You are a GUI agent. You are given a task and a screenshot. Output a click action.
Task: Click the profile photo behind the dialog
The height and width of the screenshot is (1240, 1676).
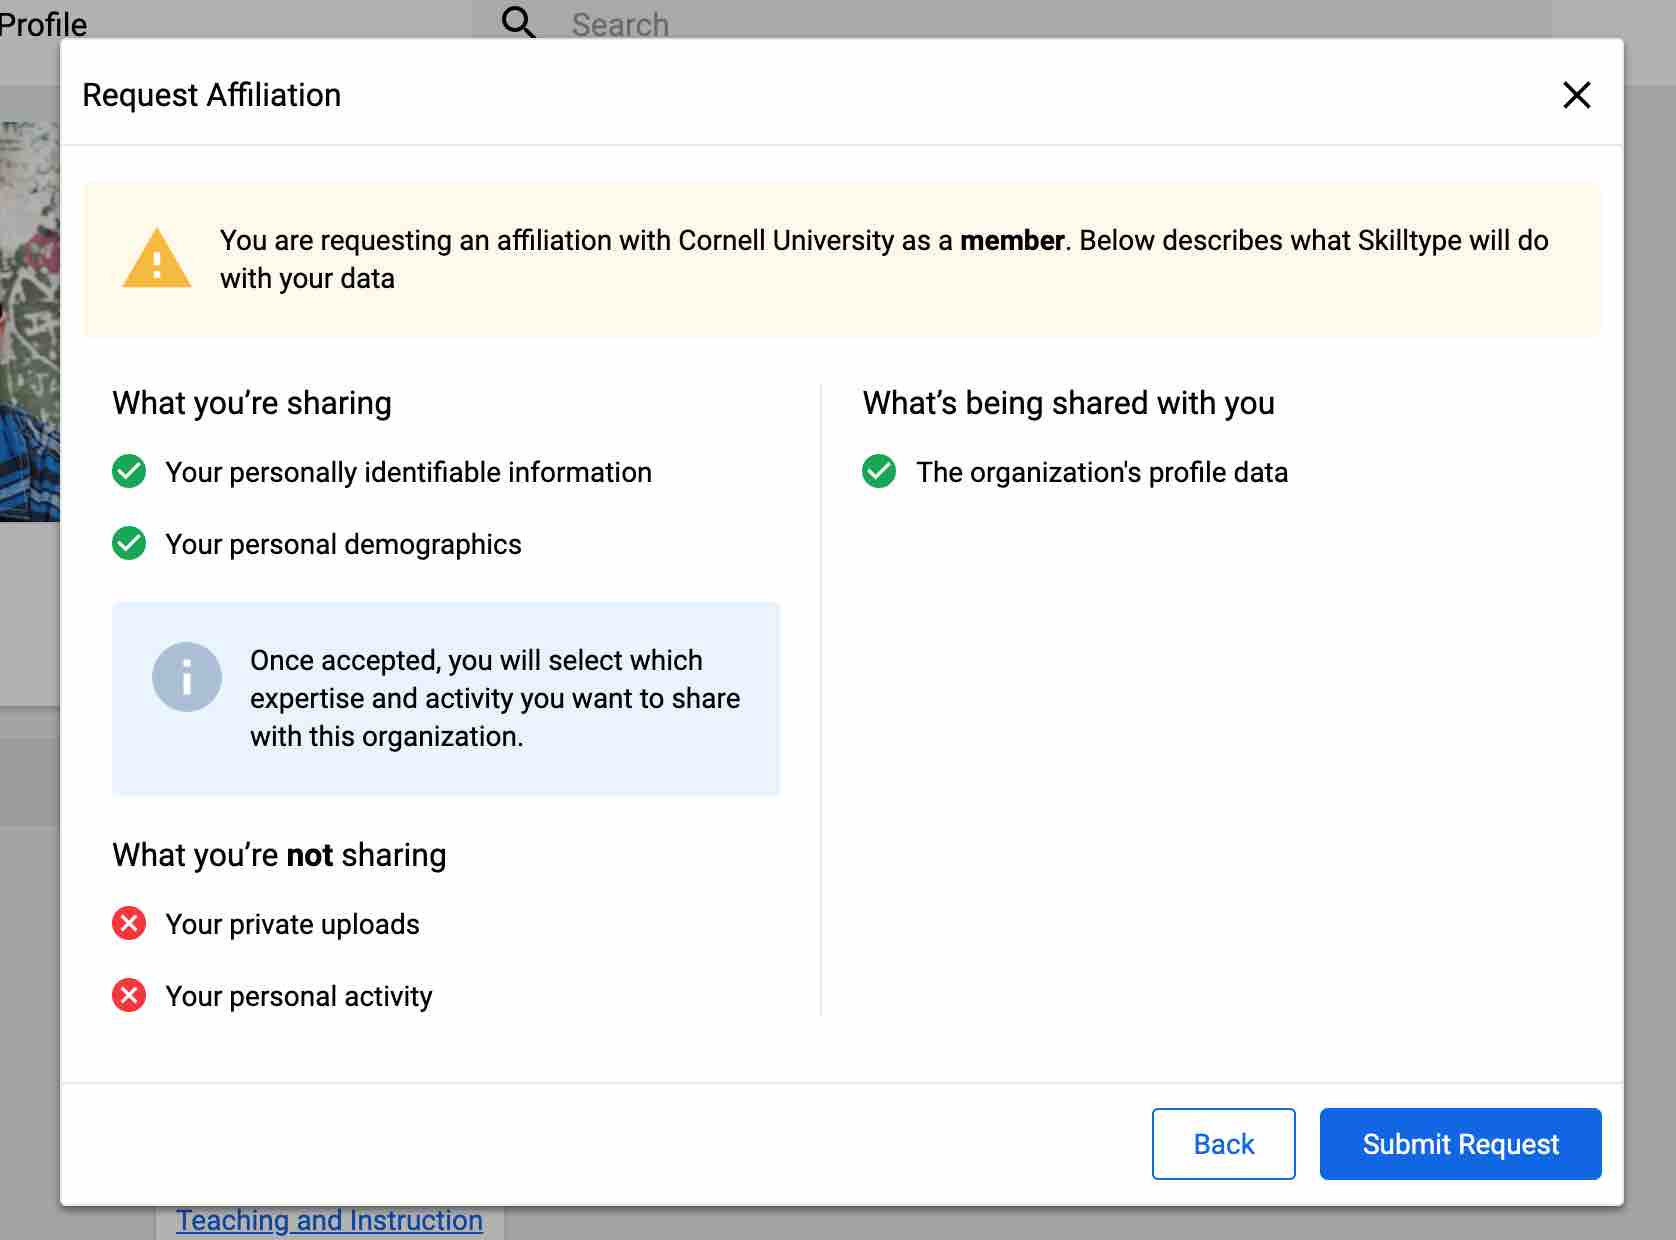pyautogui.click(x=30, y=322)
